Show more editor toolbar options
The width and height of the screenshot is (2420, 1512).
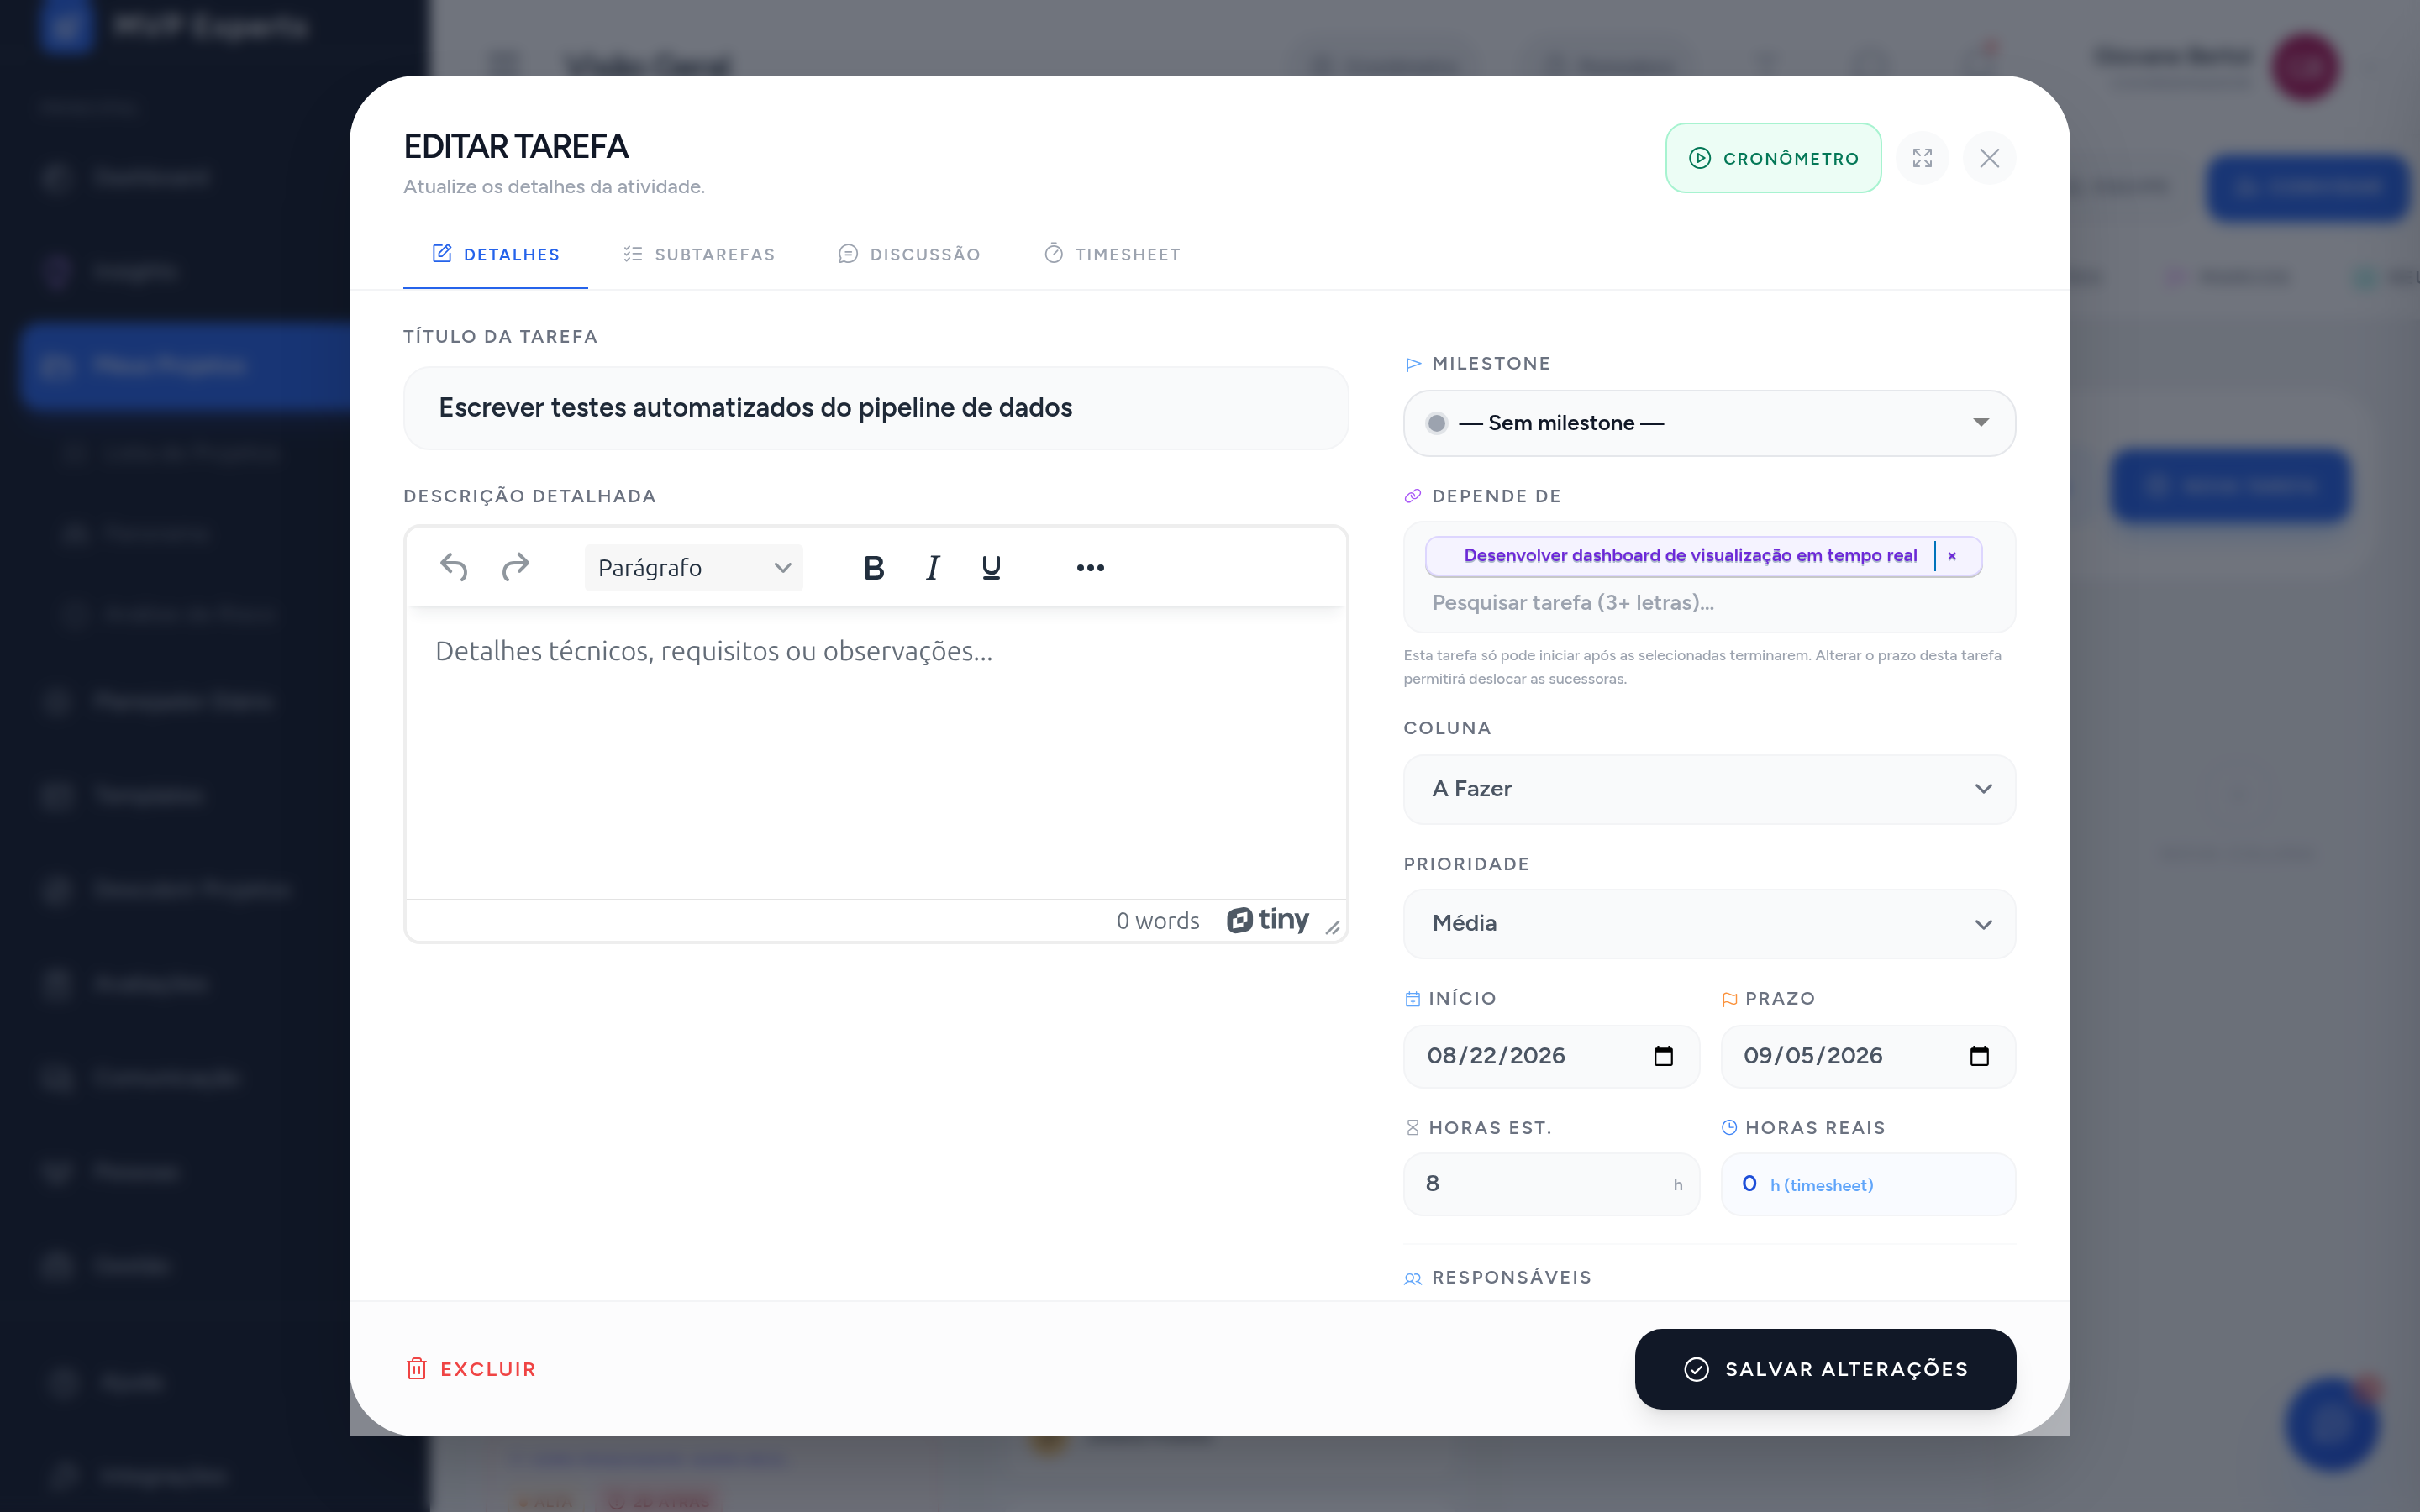[1090, 567]
